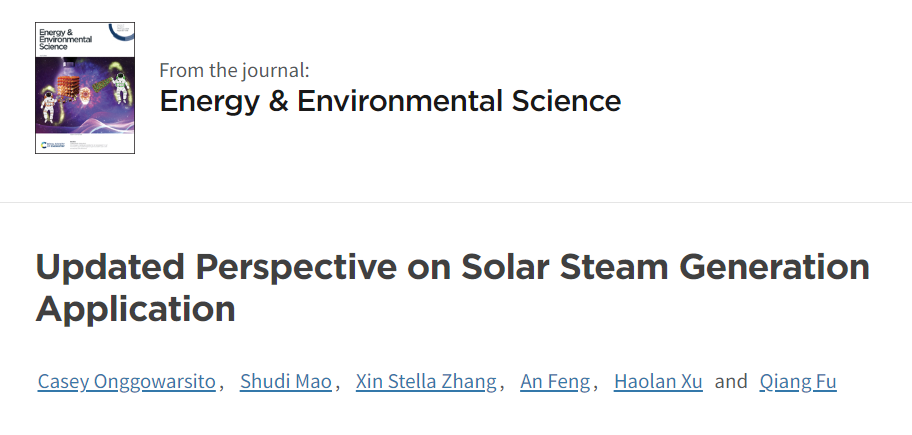Open author Casey Onggowarsito's profile link
Viewport: 912px width, 435px height.
click(x=127, y=381)
